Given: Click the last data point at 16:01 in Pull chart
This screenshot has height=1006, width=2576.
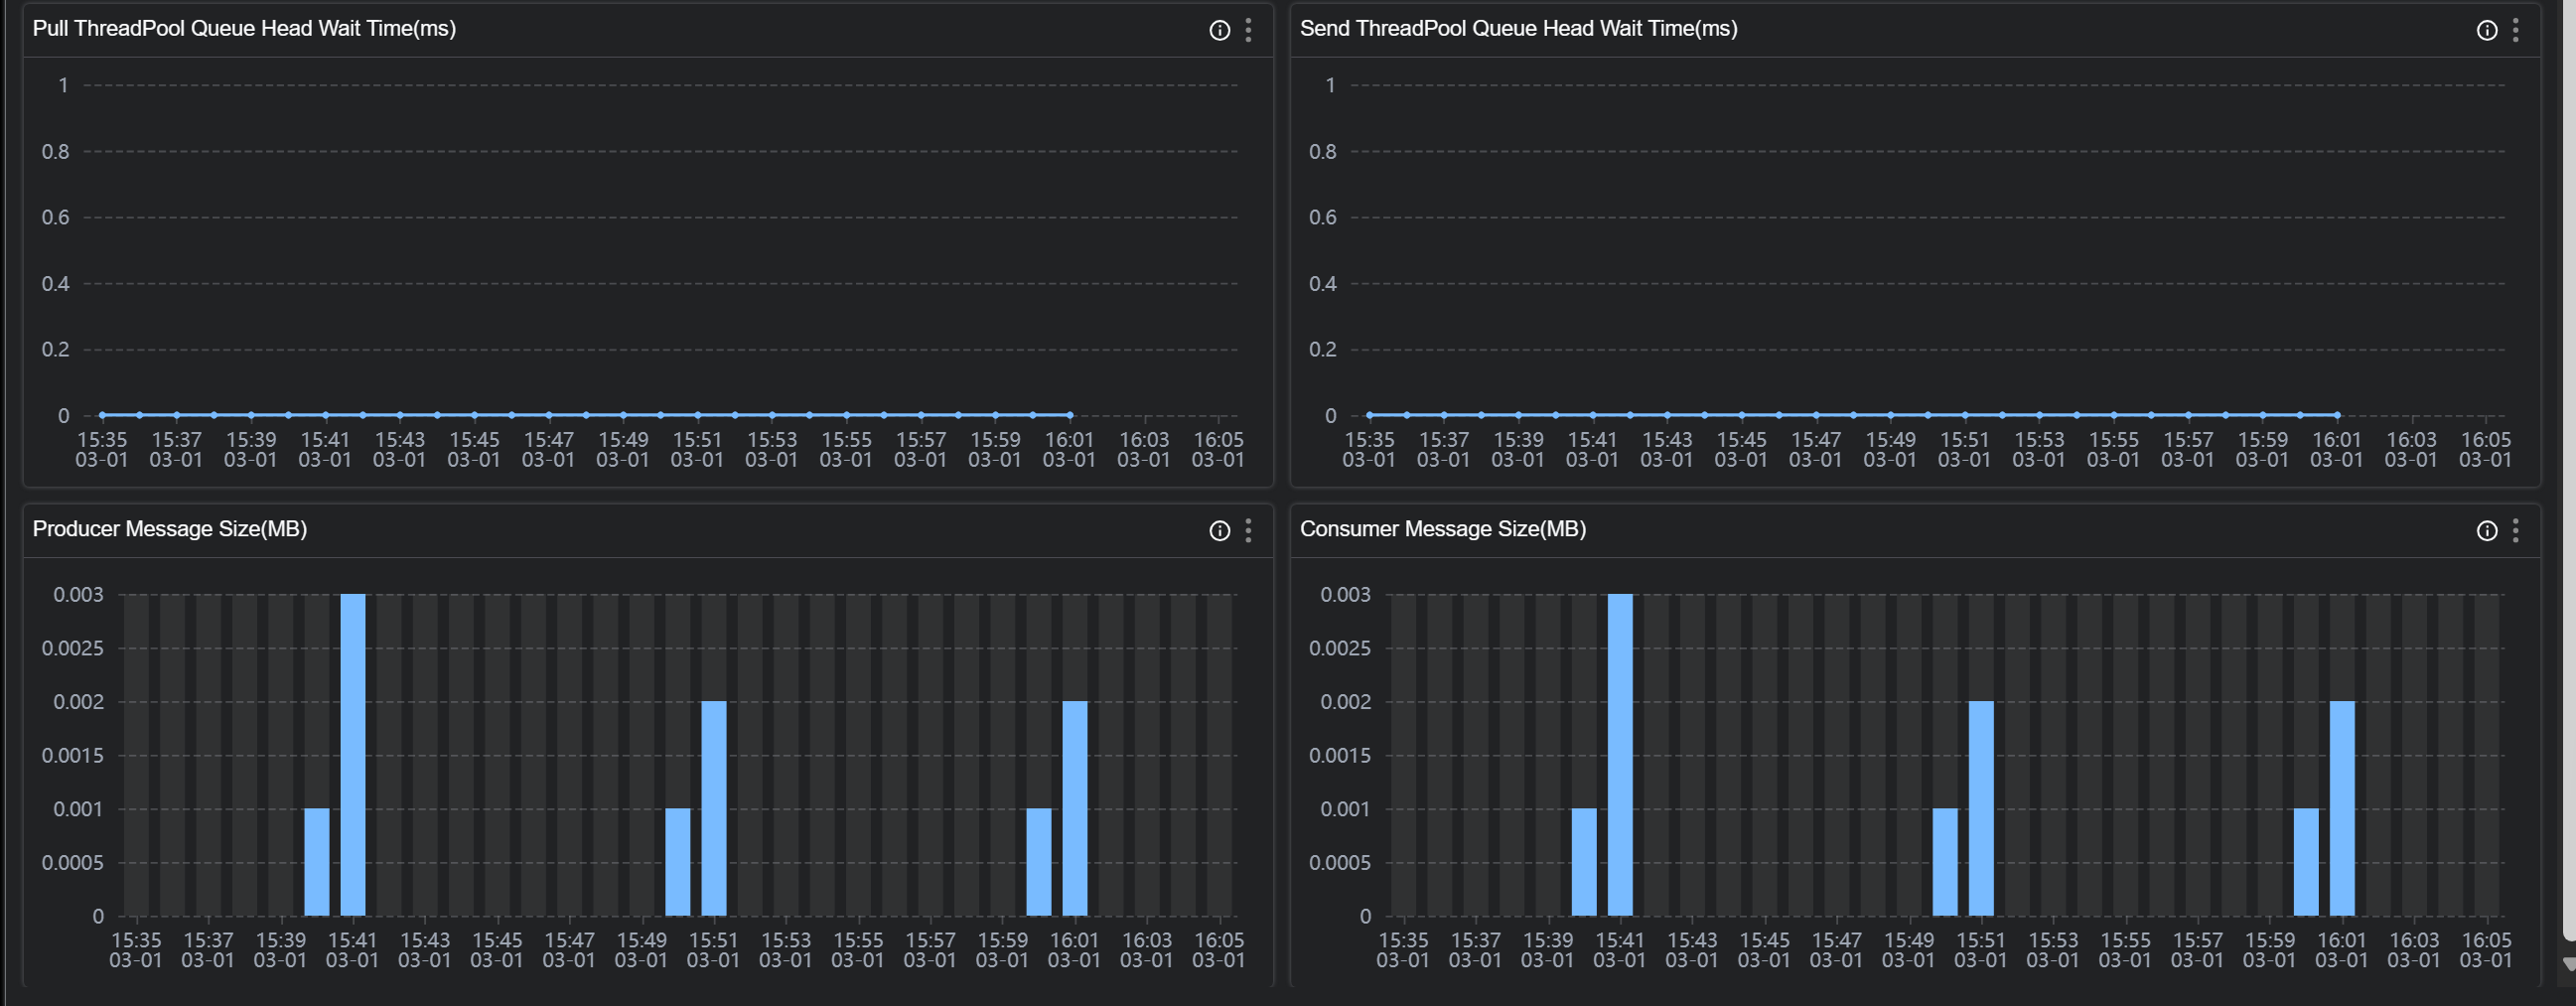Looking at the screenshot, I should pyautogui.click(x=1069, y=415).
